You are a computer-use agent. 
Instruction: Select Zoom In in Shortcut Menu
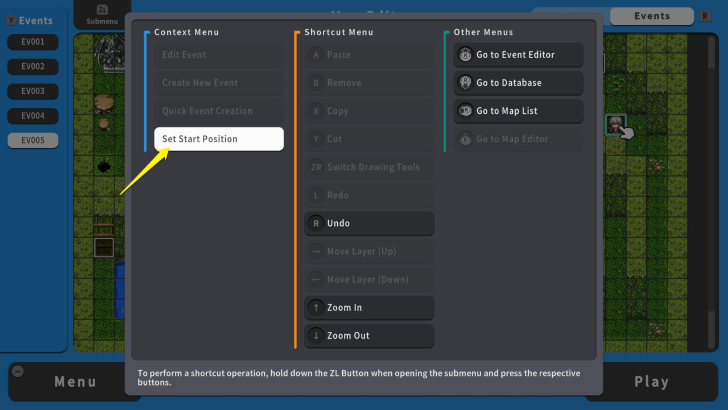click(x=369, y=307)
